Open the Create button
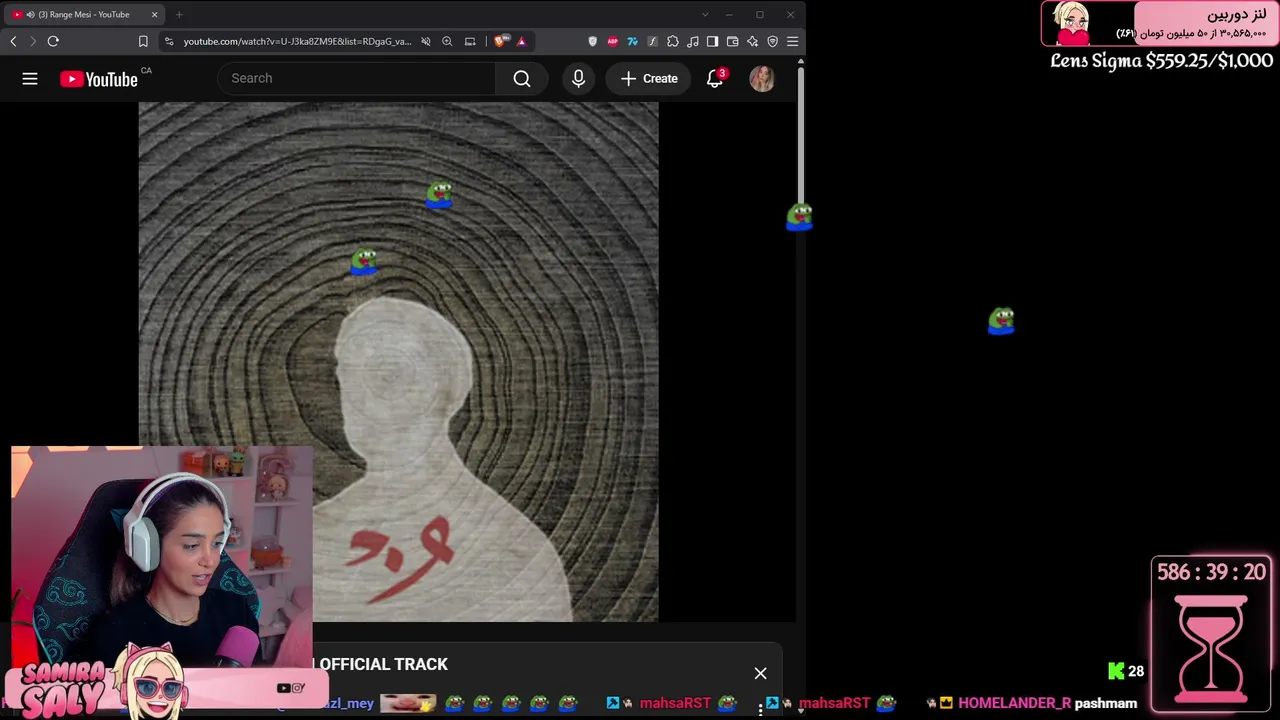 coord(648,78)
